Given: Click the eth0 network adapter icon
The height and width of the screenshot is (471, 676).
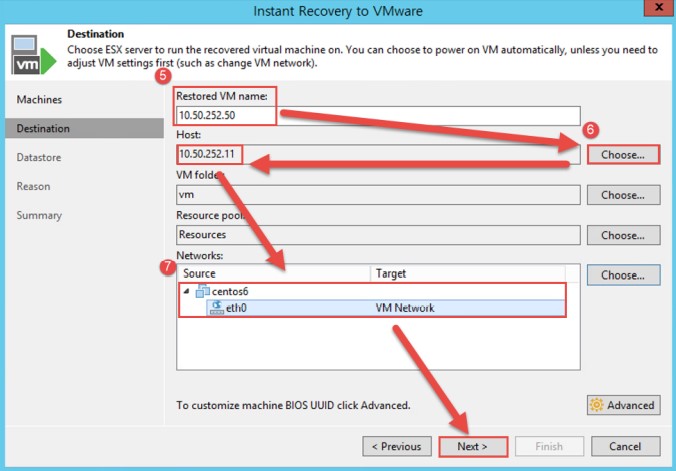Looking at the screenshot, I should click(216, 308).
